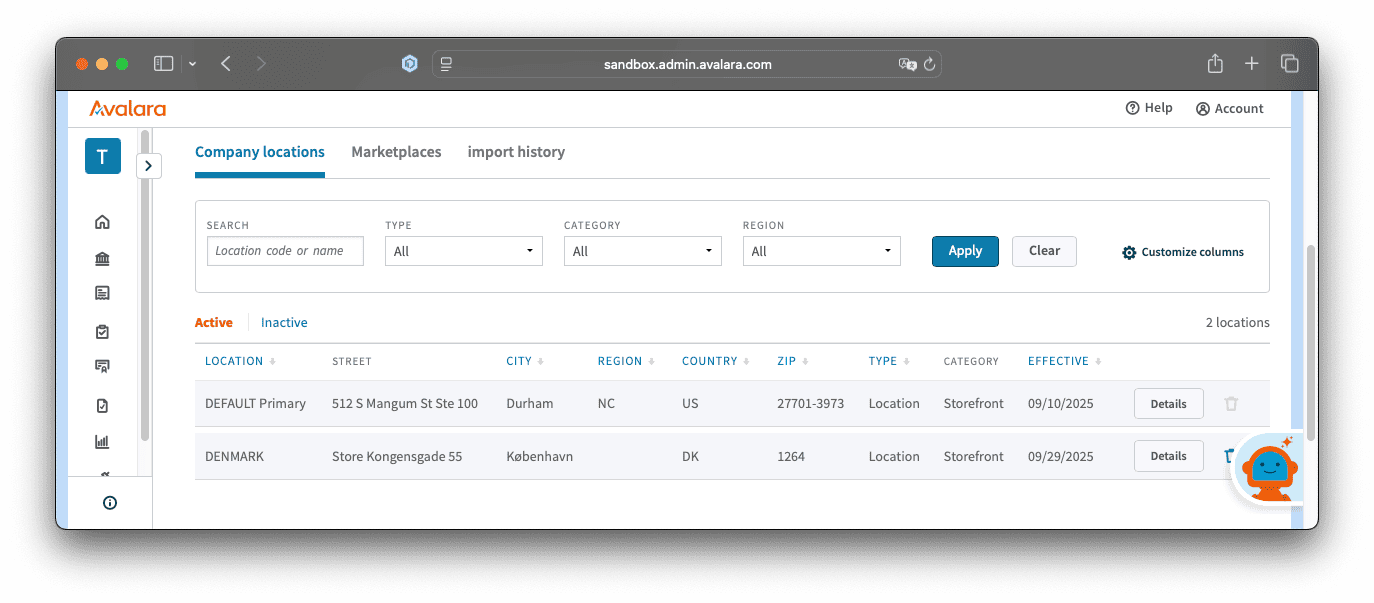Open the Region filter dropdown
Viewport: 1374px width, 603px height.
tap(821, 251)
